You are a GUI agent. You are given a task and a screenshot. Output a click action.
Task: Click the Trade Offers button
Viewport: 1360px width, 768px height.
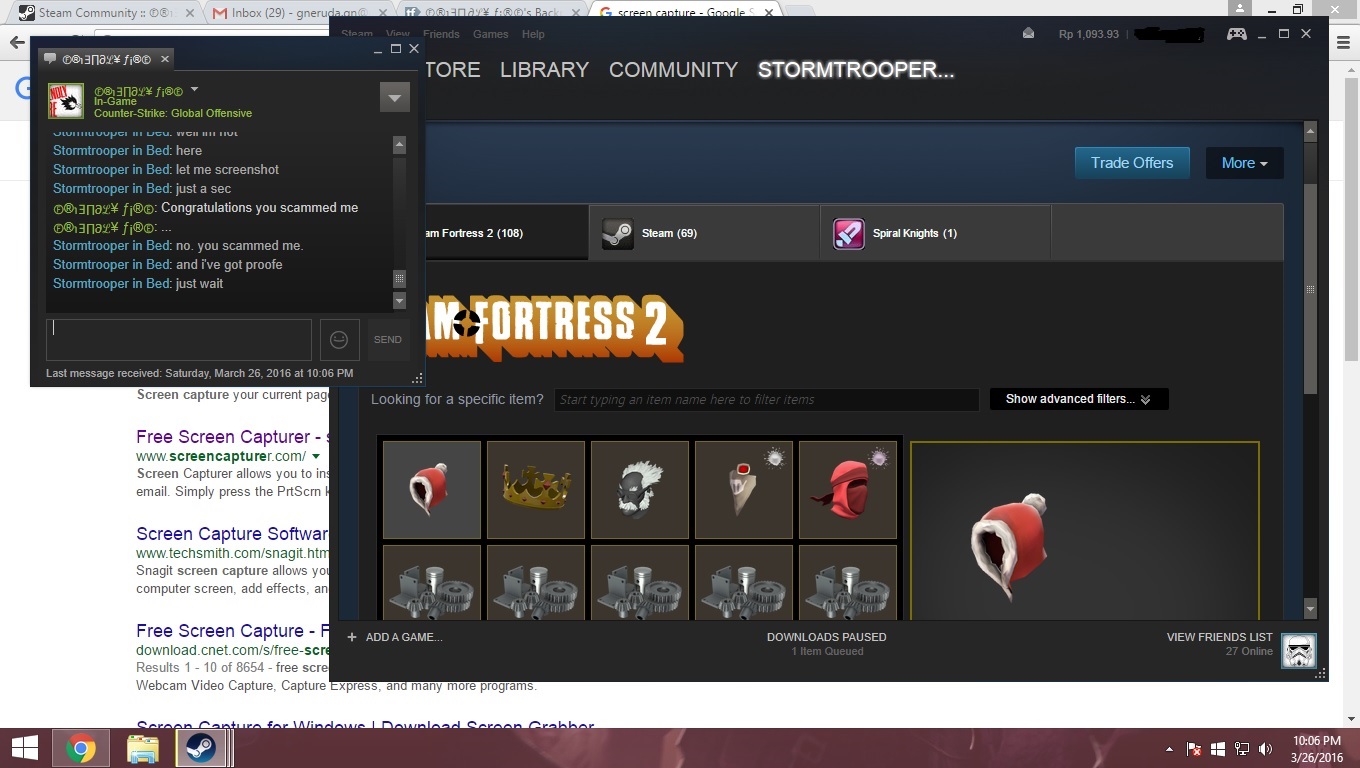pos(1131,163)
